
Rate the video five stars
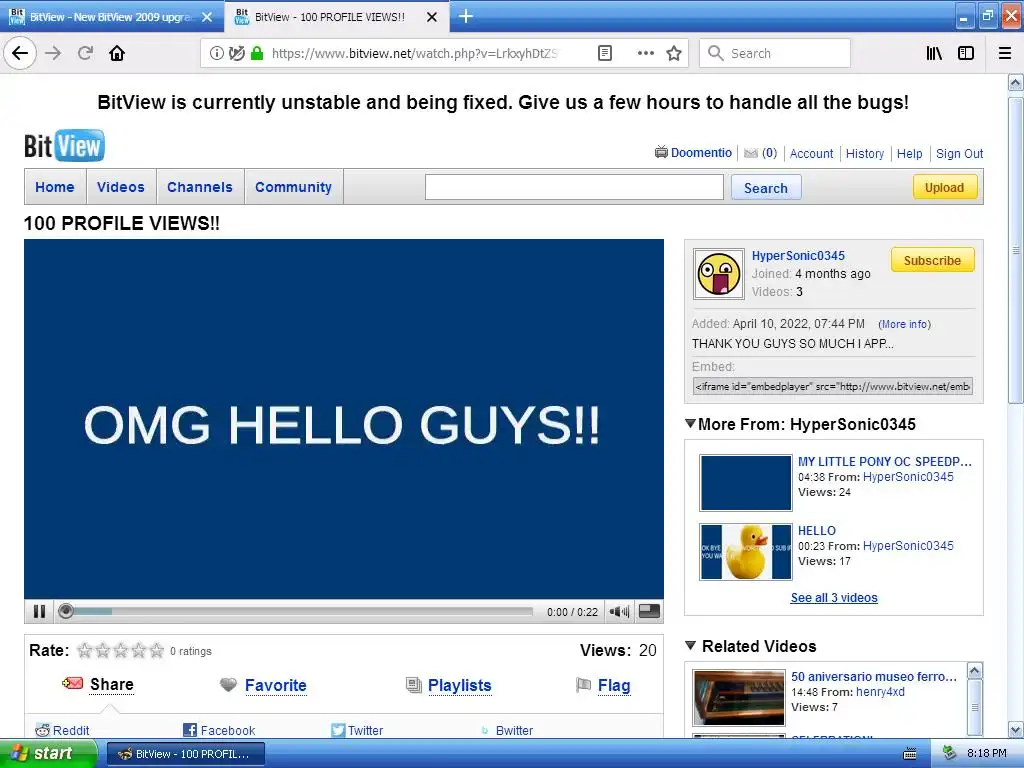pos(156,650)
